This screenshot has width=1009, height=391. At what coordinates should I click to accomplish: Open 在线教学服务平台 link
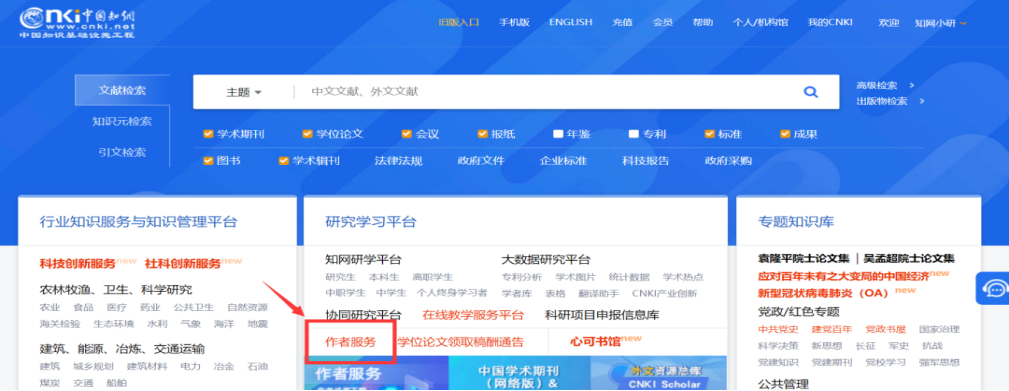[x=473, y=315]
